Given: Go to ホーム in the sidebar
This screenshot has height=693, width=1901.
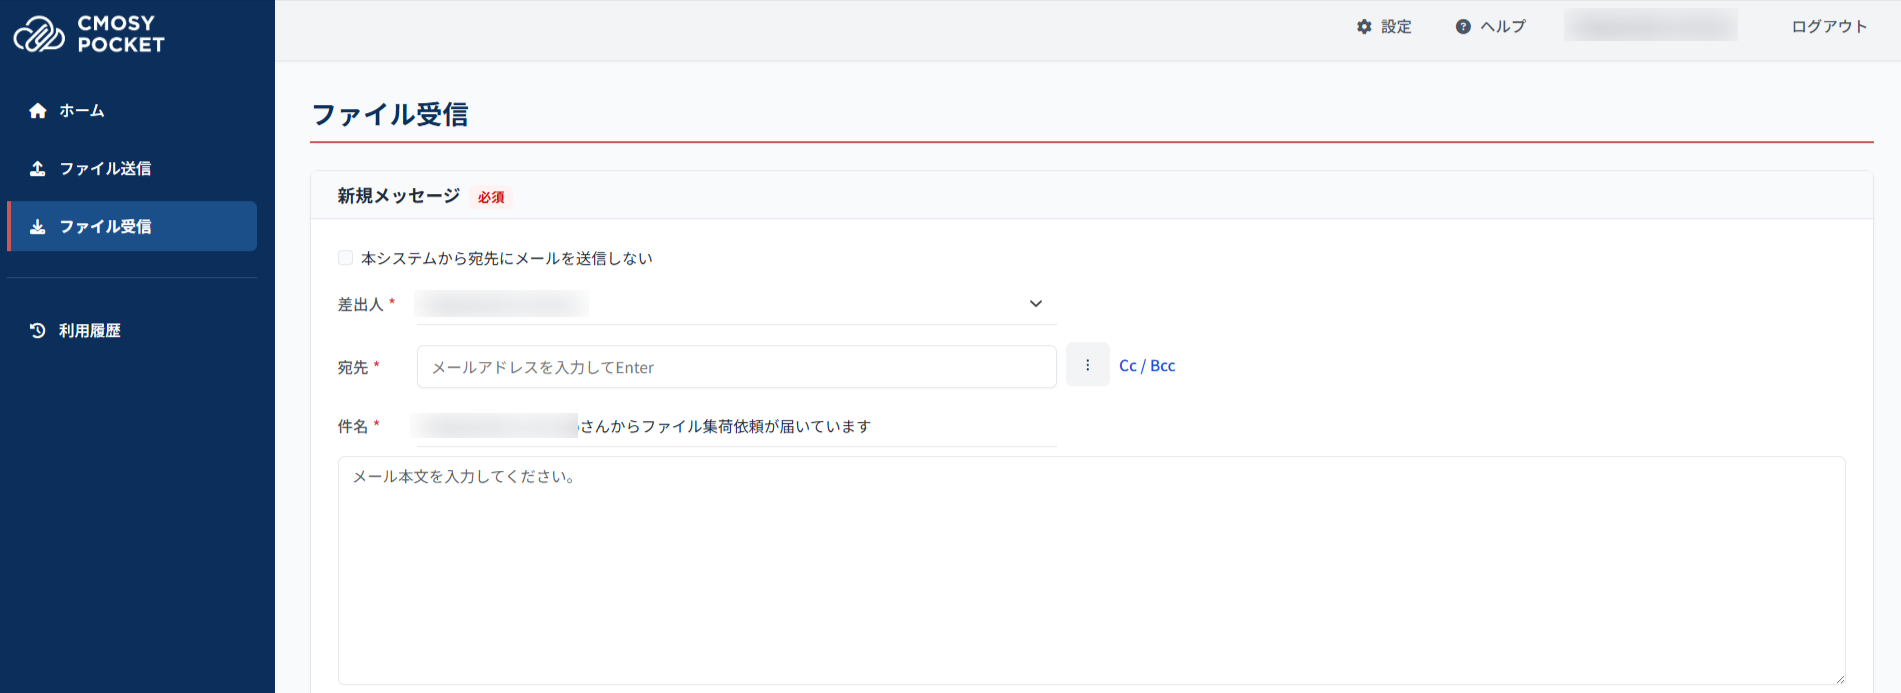Looking at the screenshot, I should [82, 111].
